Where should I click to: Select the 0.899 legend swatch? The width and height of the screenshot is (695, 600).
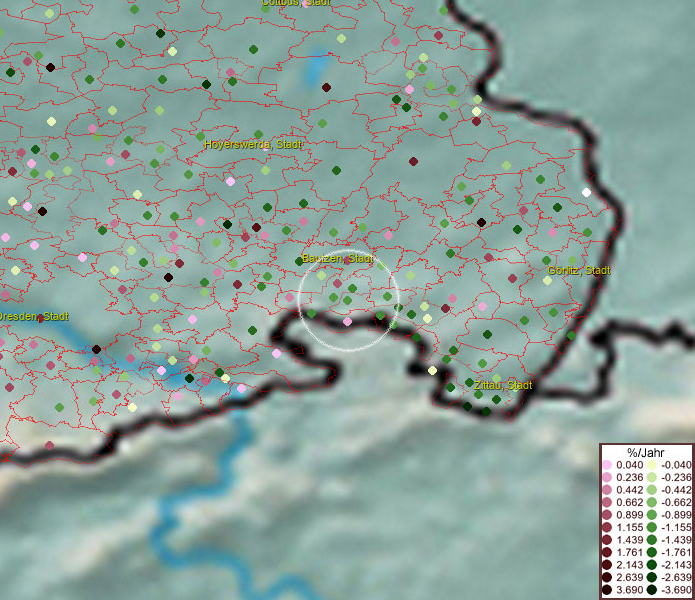click(x=609, y=515)
